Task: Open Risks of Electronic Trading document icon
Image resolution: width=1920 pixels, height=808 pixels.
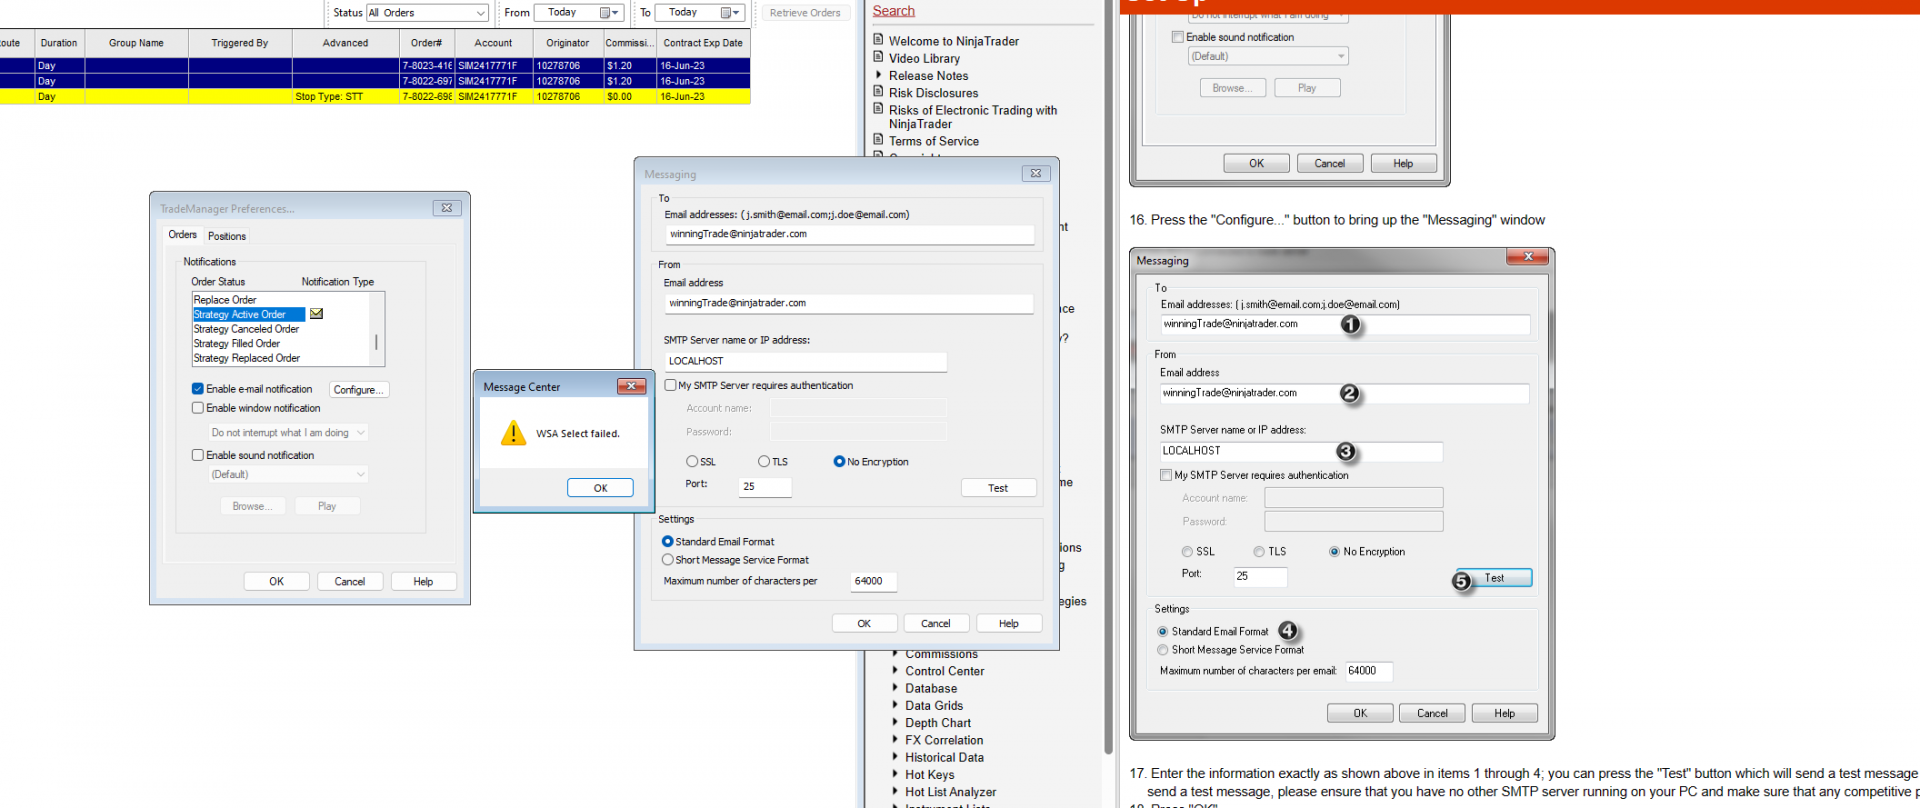Action: (878, 109)
